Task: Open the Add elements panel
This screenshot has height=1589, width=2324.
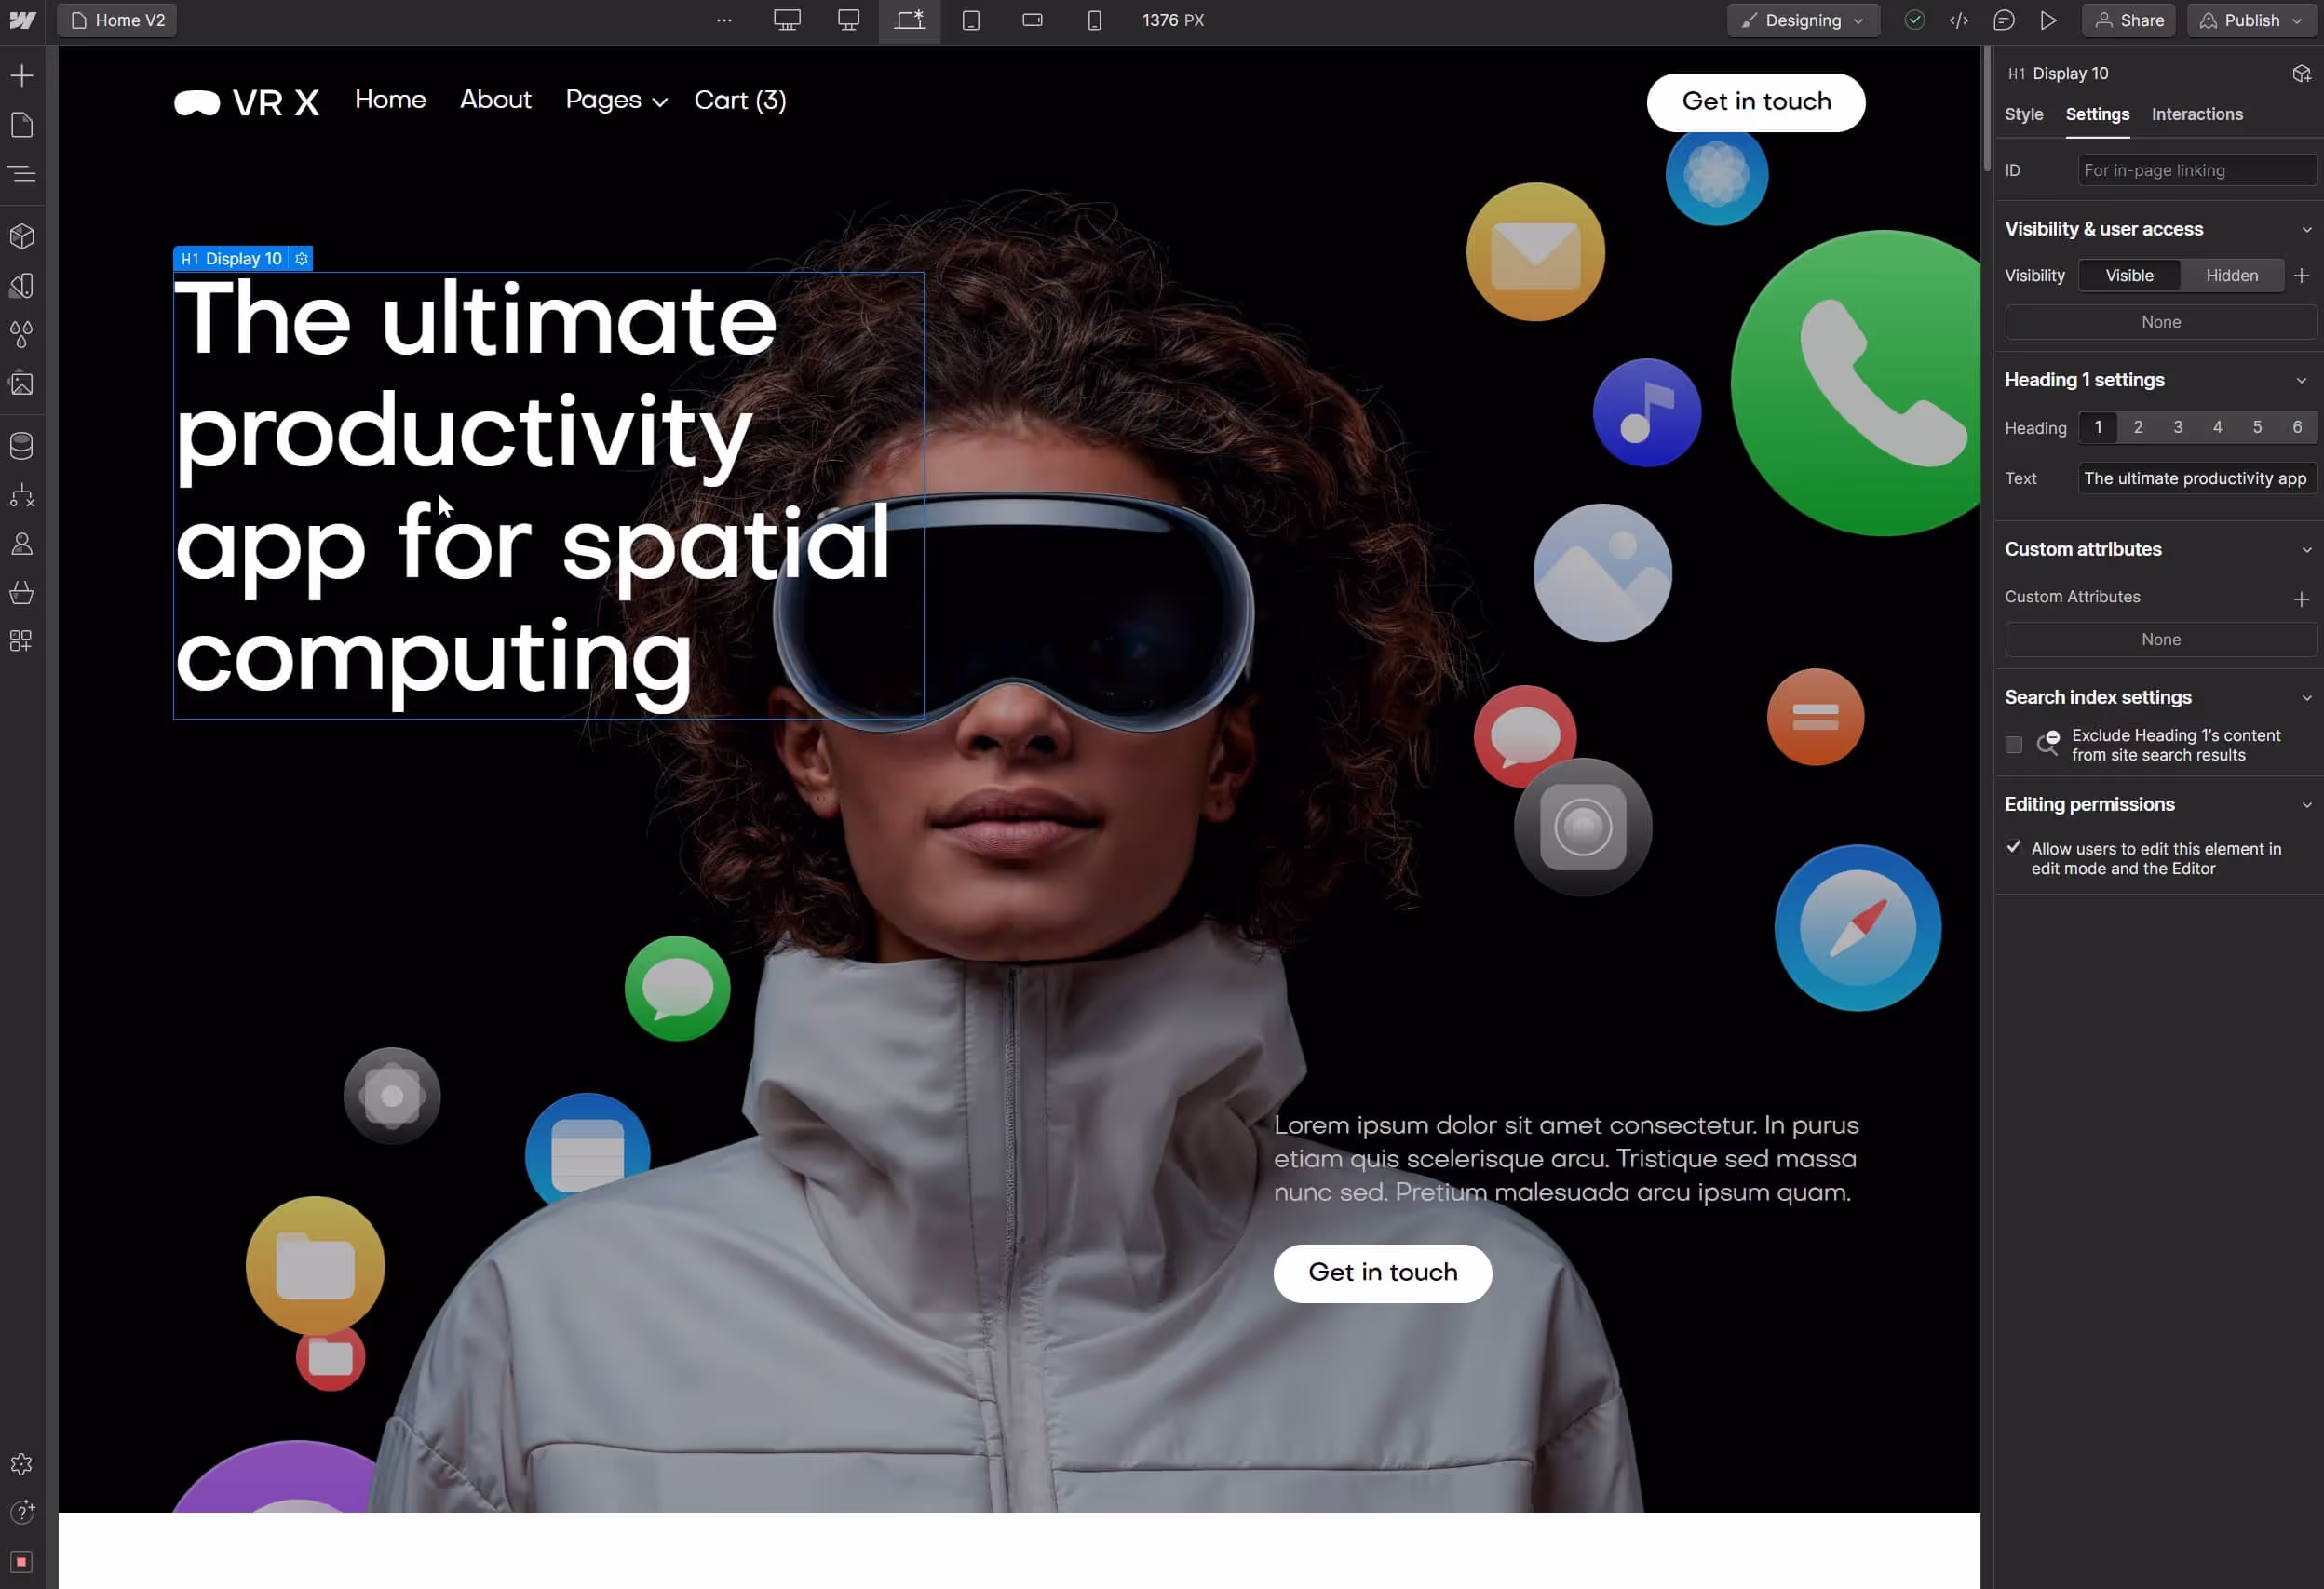Action: click(22, 76)
